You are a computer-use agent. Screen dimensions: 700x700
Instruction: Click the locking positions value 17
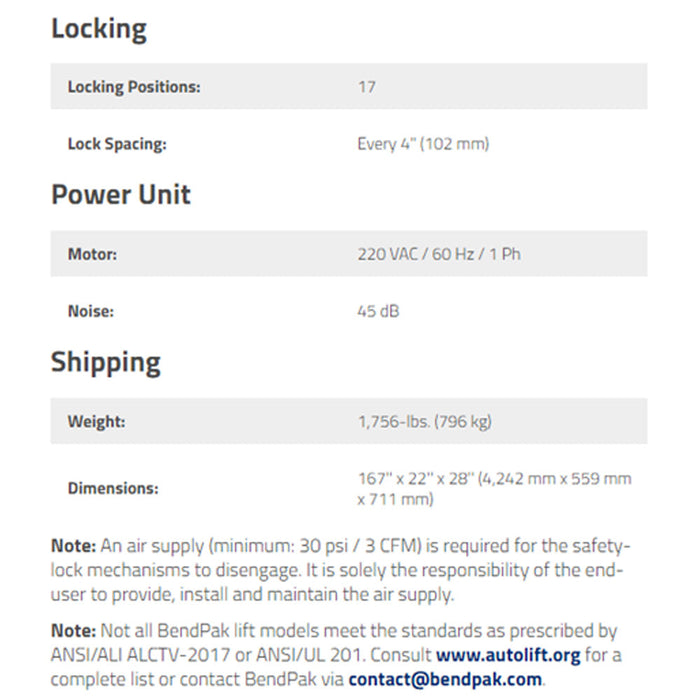(x=367, y=87)
